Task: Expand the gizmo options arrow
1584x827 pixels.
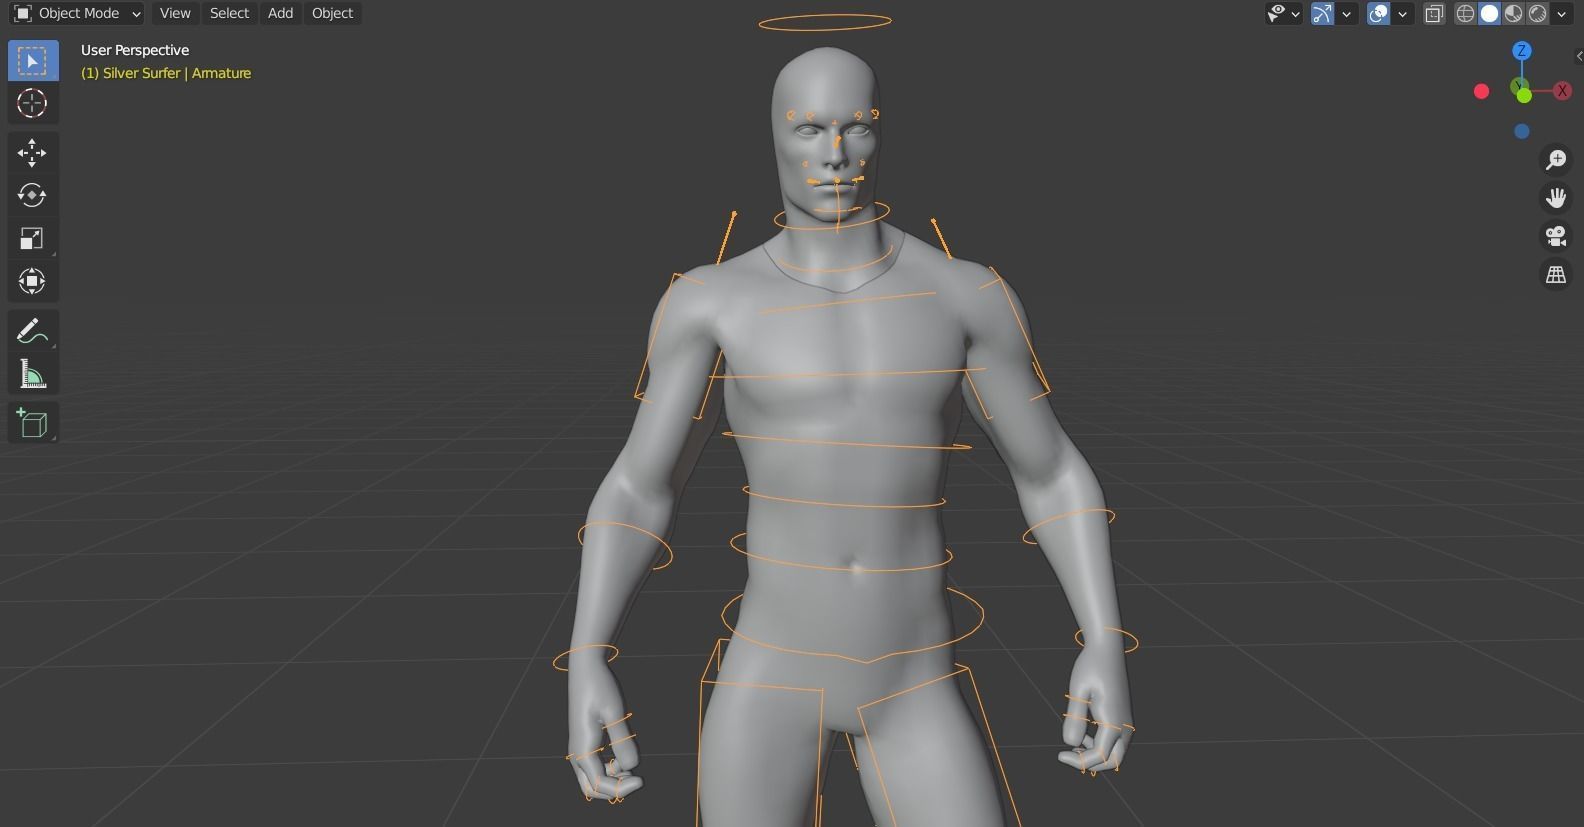Action: (1347, 13)
